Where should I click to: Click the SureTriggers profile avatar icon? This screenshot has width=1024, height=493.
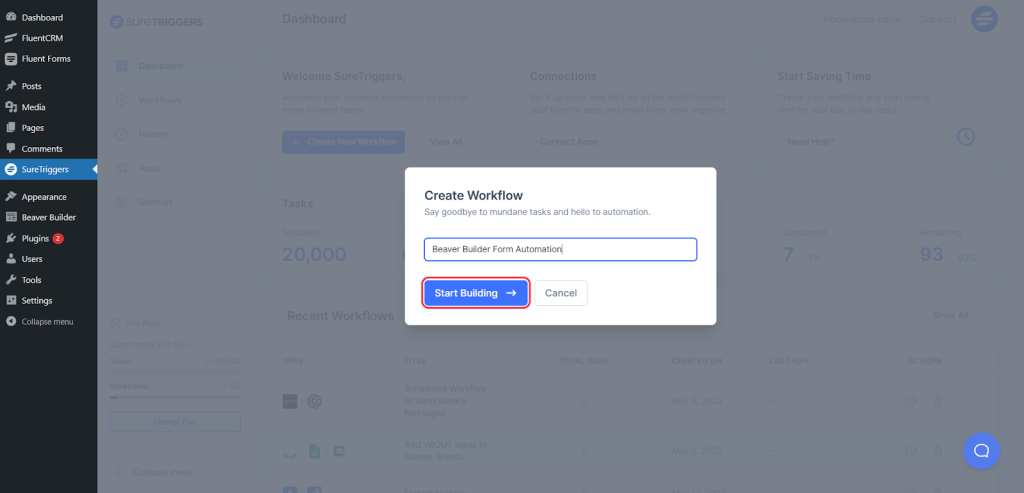point(985,19)
